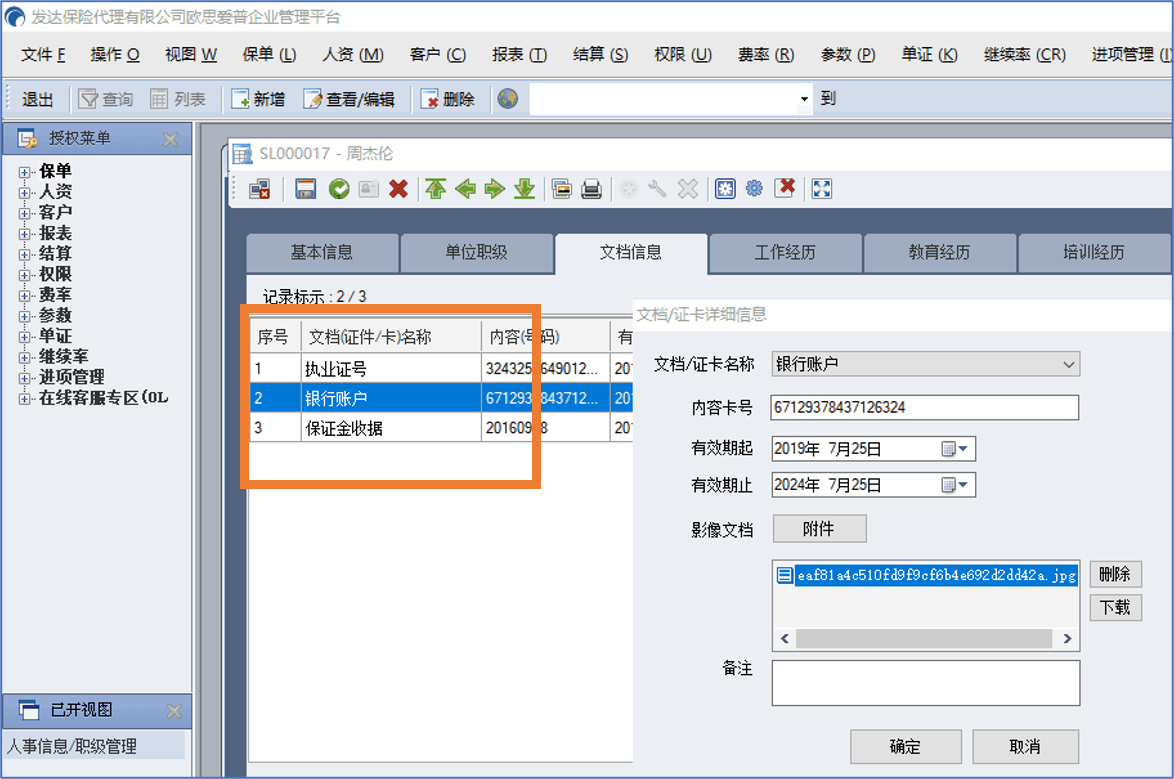The image size is (1174, 779).
Task: Click the 附件 attachment button
Action: pyautogui.click(x=819, y=529)
